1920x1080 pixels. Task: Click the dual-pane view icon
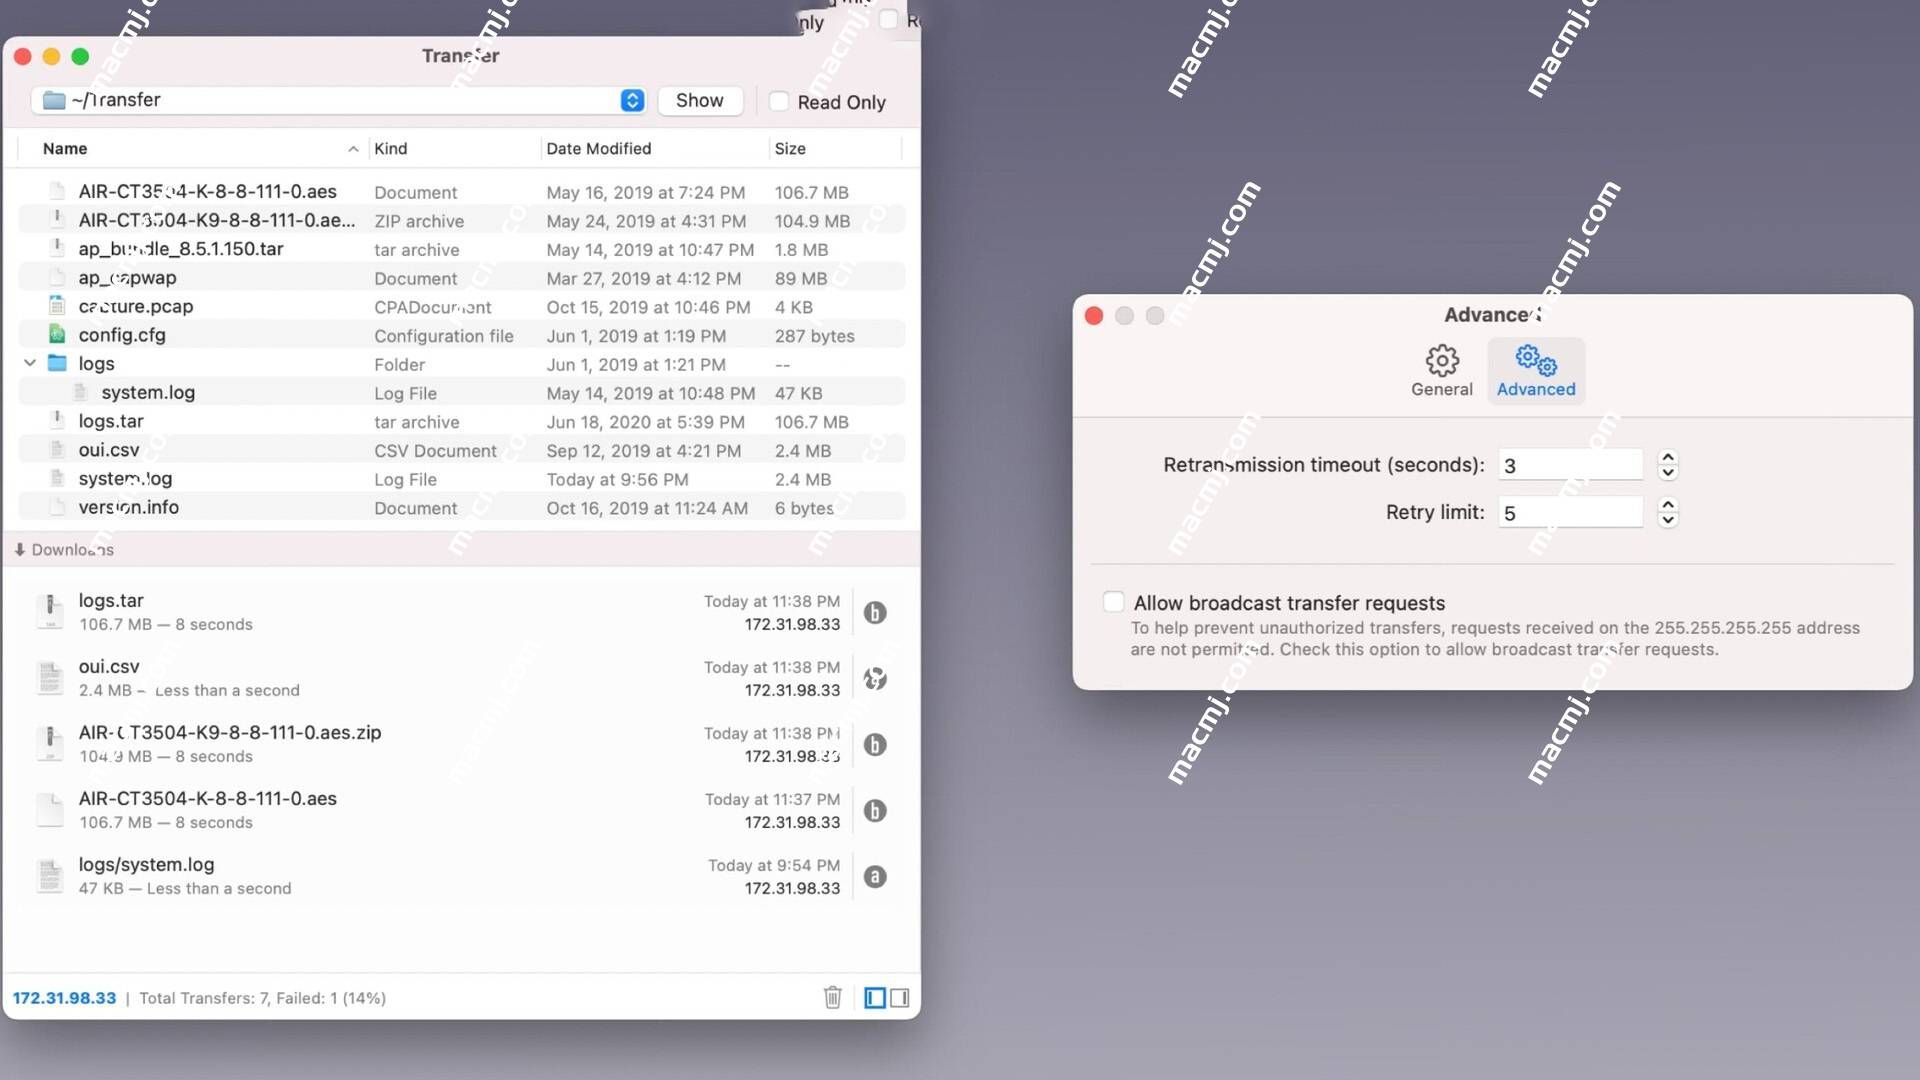coord(901,996)
